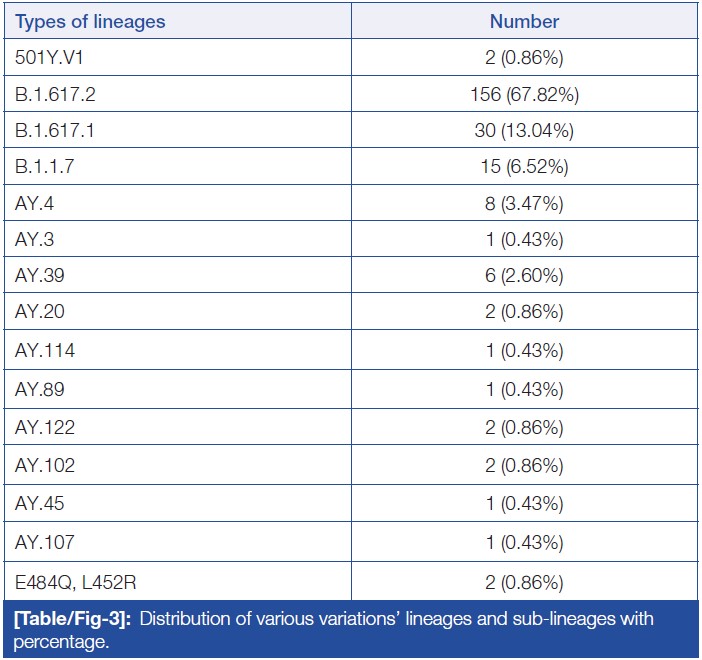This screenshot has height=660, width=702.
Task: Select the 501Y.V1 lineage cell
Action: (x=47, y=59)
